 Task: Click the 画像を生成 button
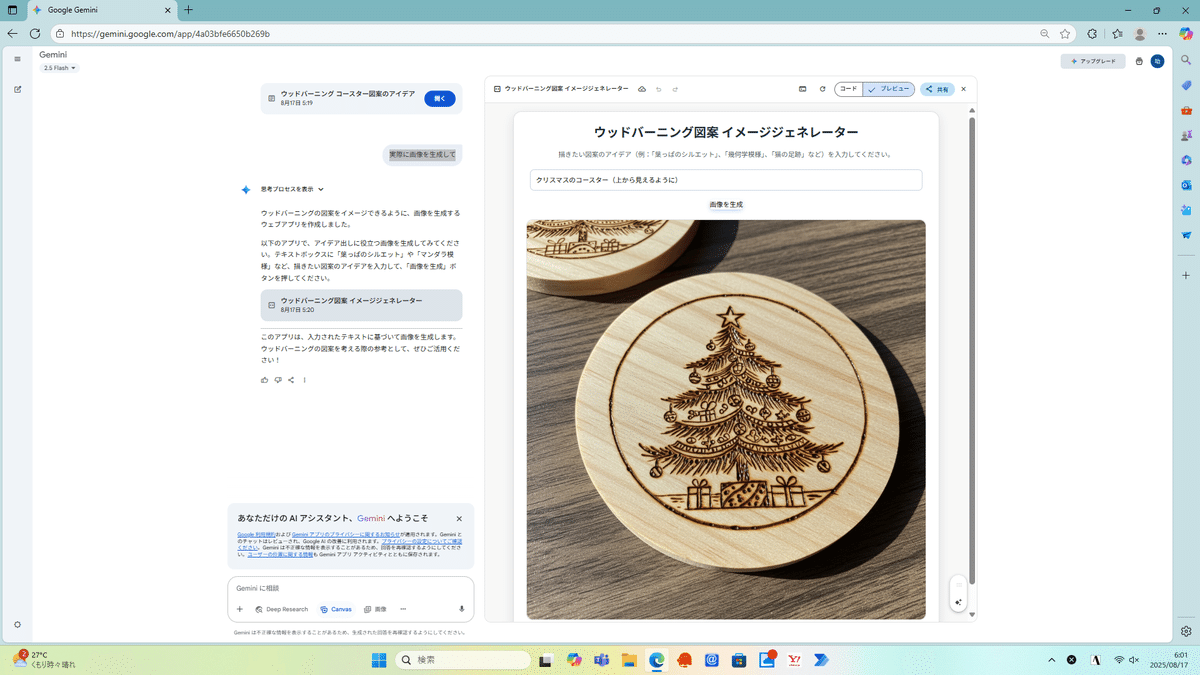[x=726, y=204]
